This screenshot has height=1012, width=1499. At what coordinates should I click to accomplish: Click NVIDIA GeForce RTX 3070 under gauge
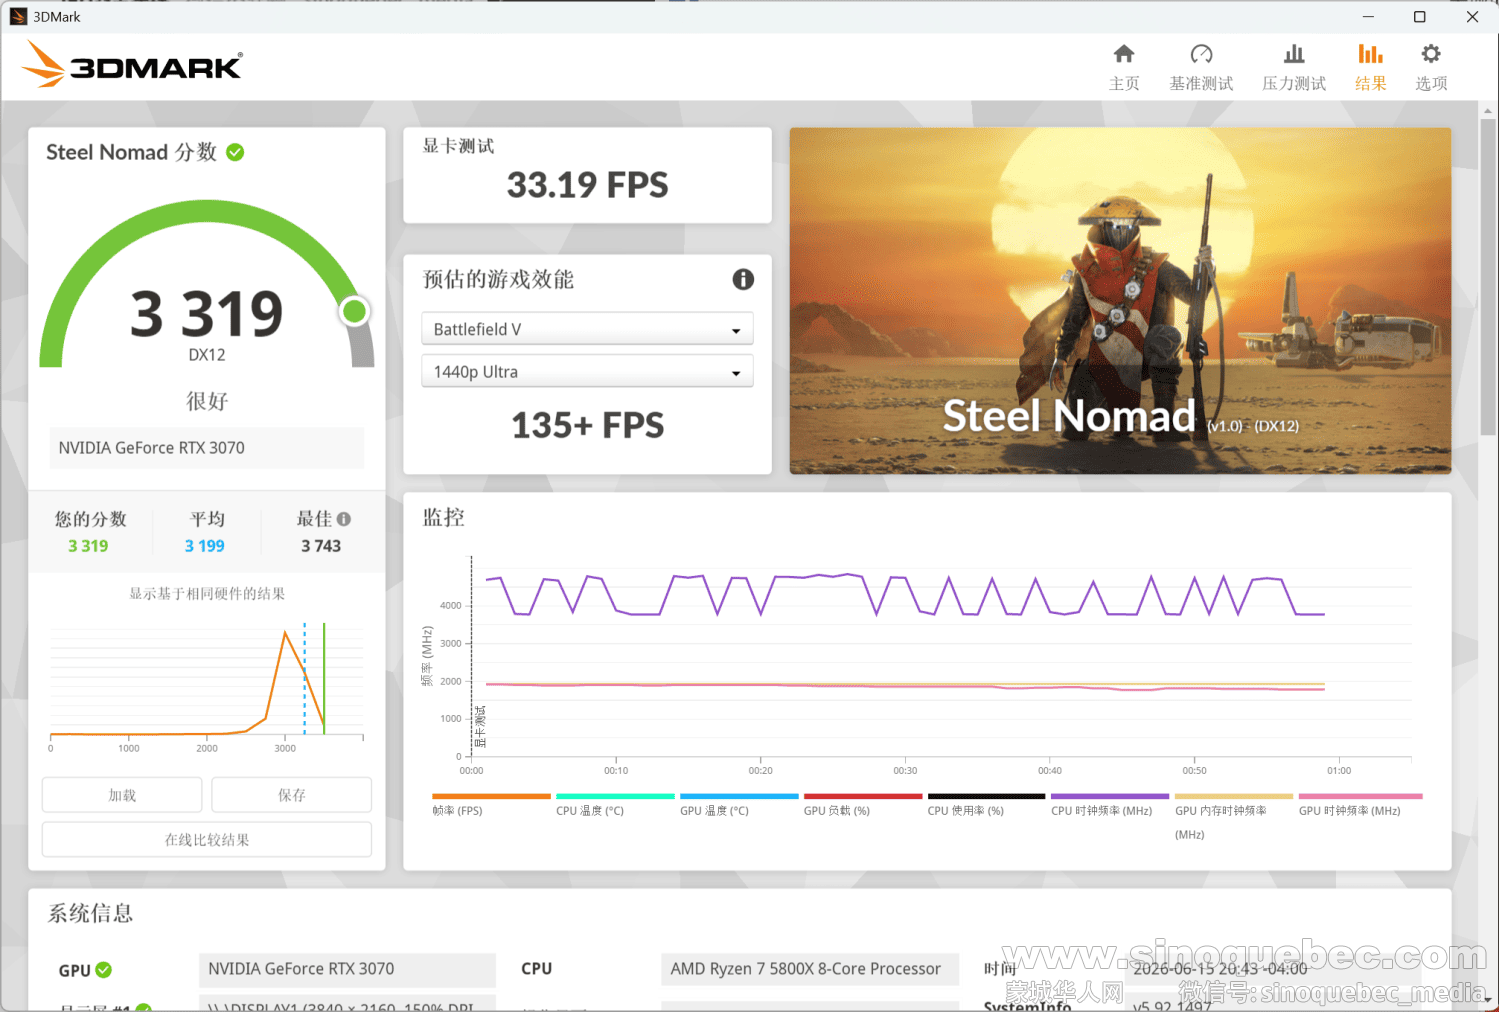pos(207,448)
